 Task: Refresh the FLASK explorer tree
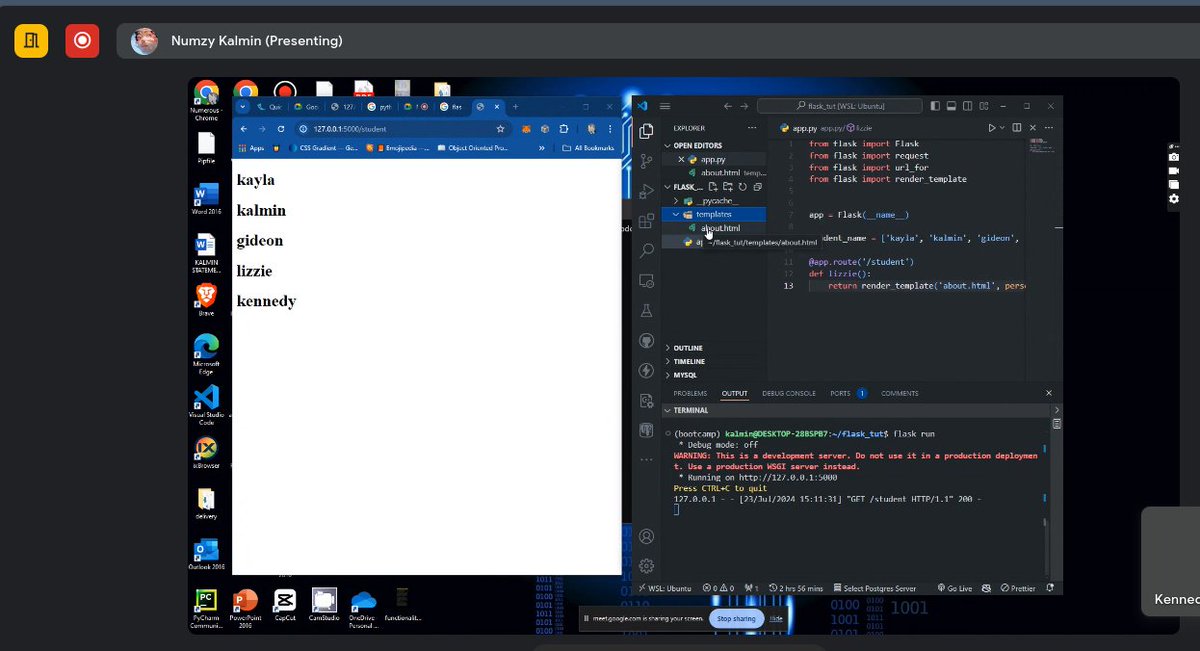point(742,187)
